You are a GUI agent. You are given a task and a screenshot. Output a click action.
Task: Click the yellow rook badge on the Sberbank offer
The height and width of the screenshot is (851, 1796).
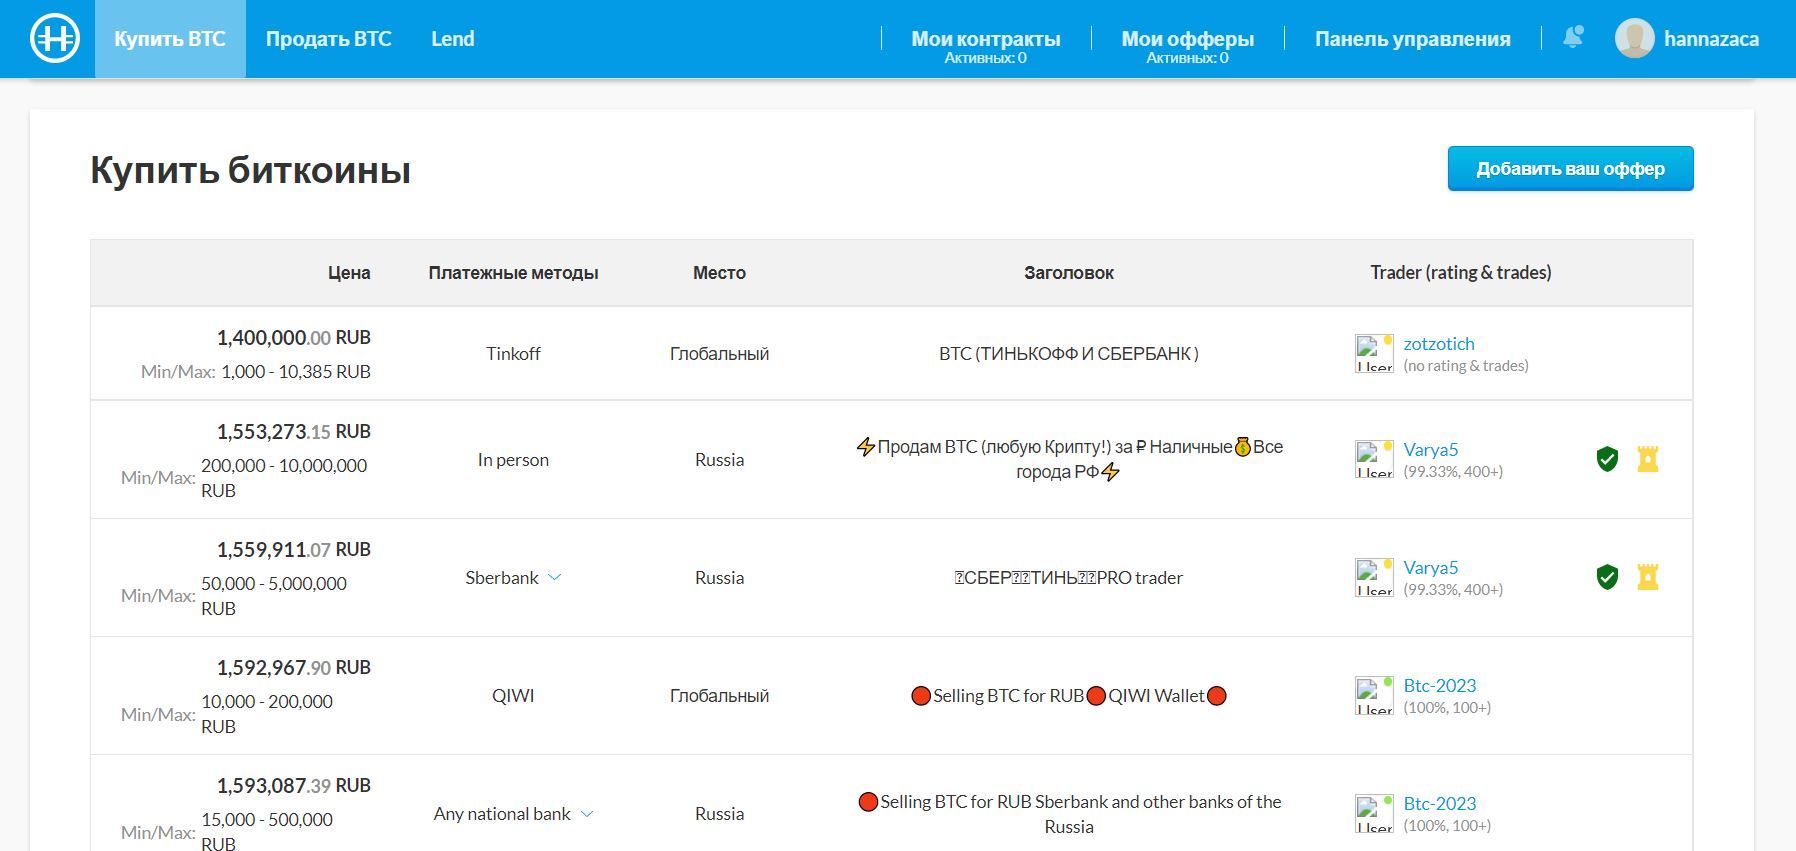pos(1647,577)
